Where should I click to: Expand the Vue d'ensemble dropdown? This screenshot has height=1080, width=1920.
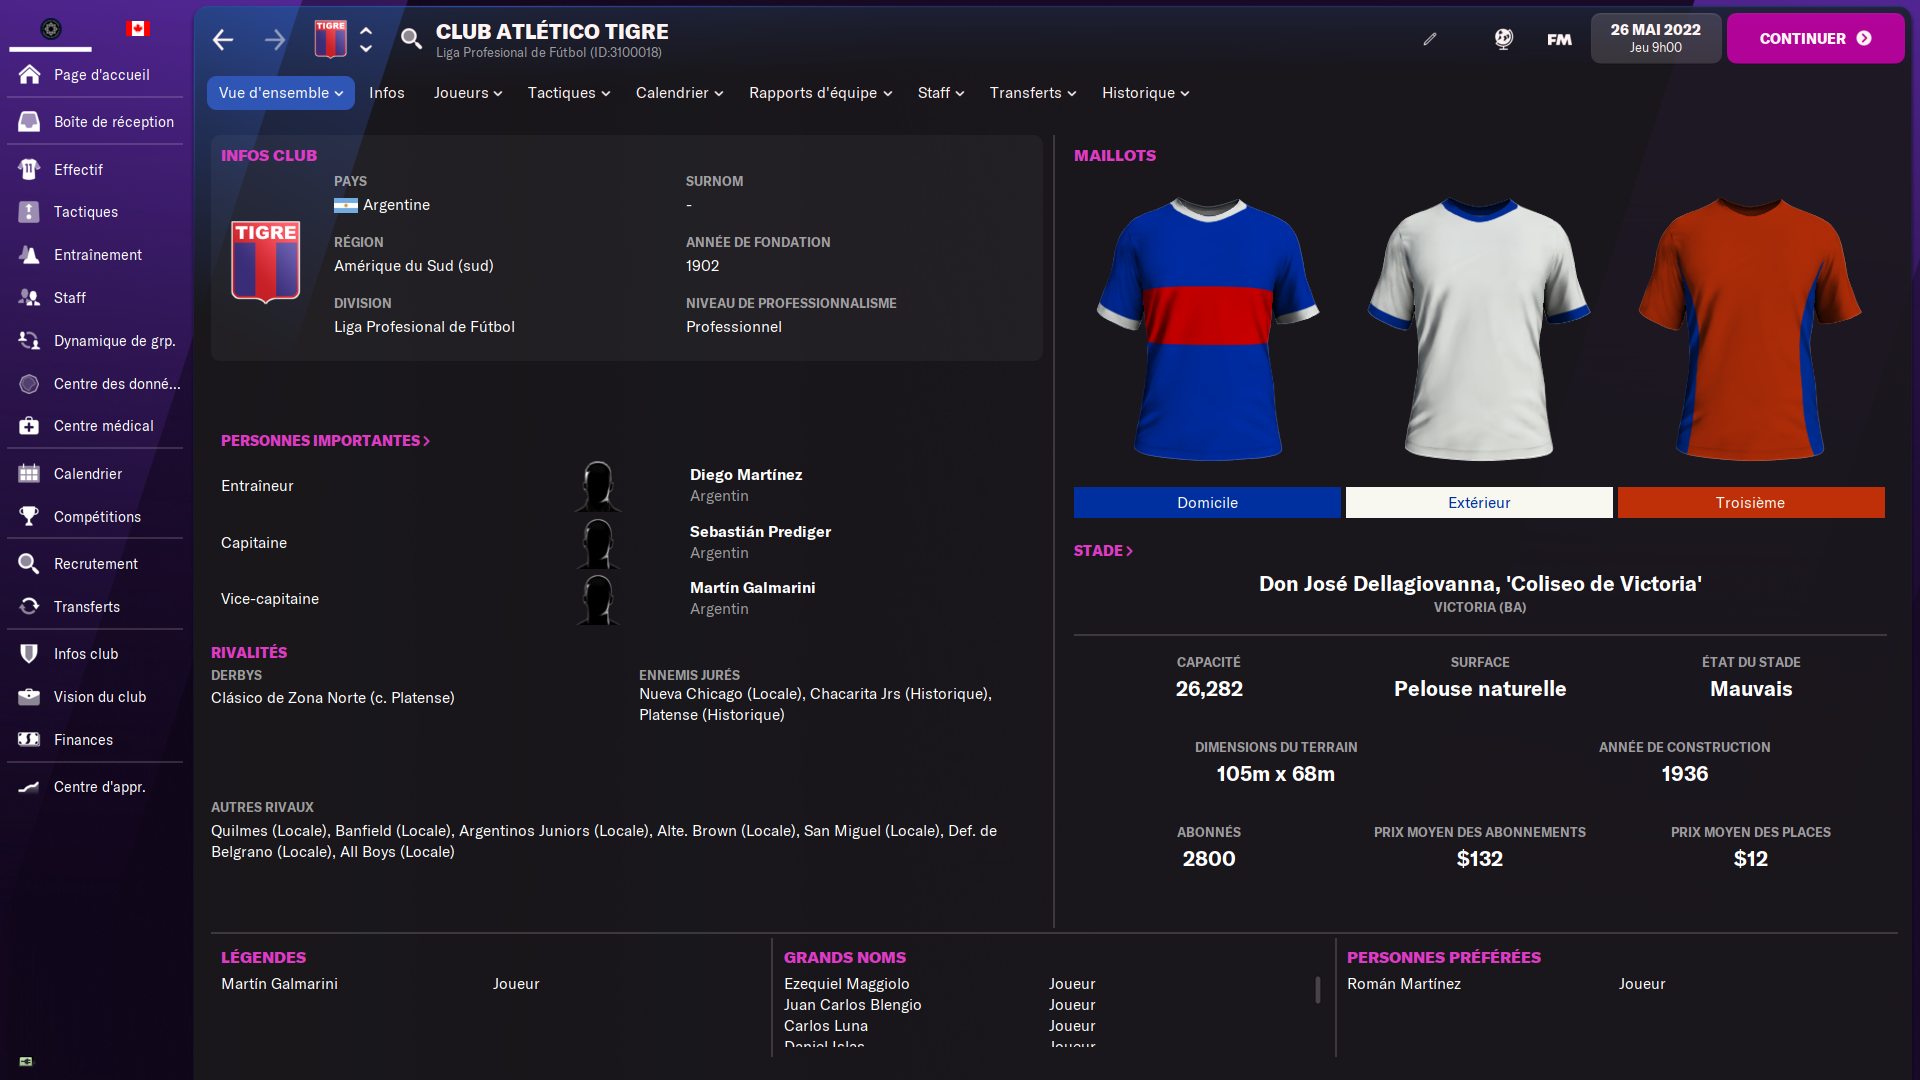click(x=280, y=93)
